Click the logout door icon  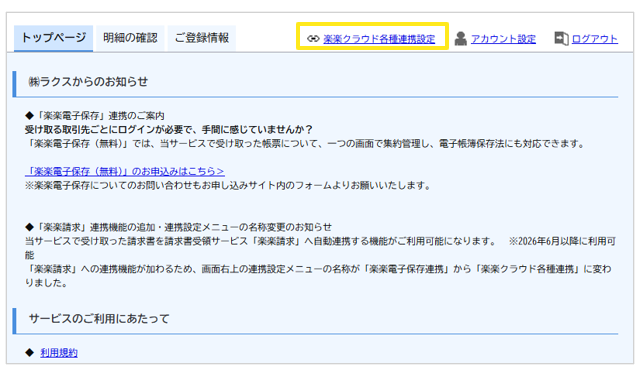(561, 38)
